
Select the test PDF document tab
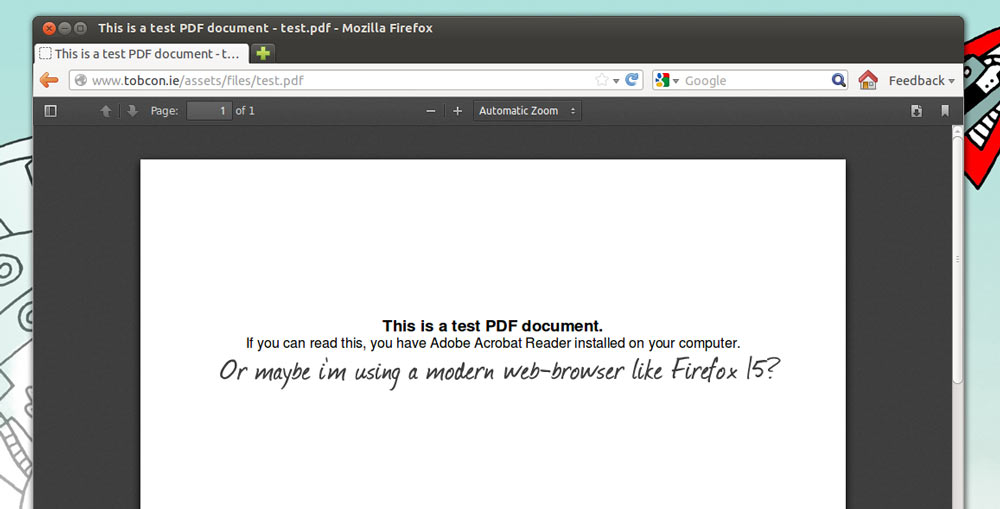tap(142, 54)
